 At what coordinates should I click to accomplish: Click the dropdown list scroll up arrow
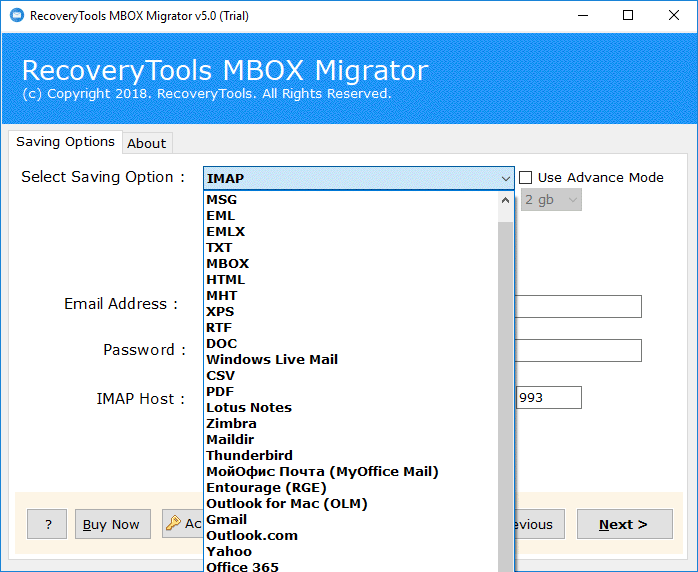[505, 200]
